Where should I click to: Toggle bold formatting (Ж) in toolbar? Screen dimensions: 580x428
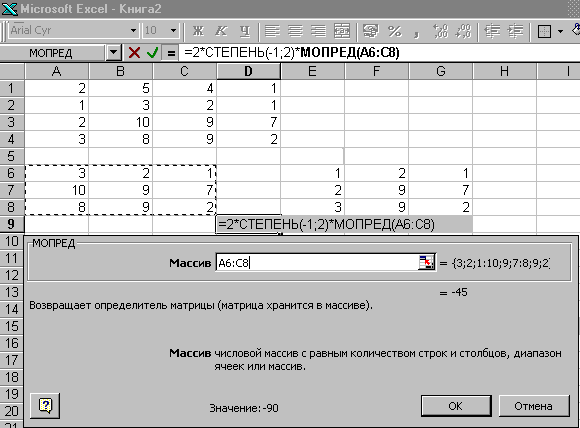pyautogui.click(x=198, y=31)
